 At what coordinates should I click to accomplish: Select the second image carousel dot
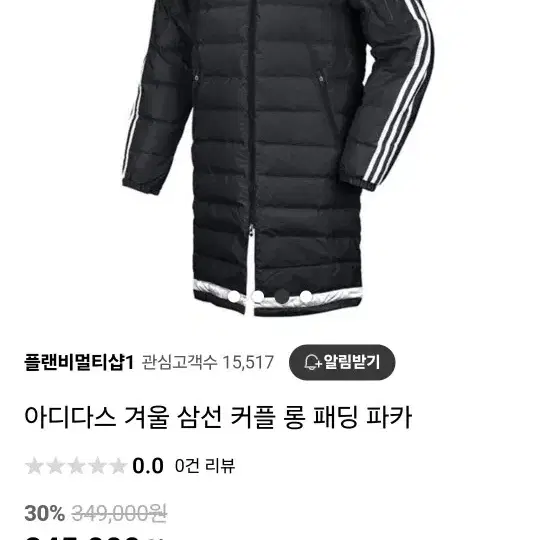coord(258,296)
